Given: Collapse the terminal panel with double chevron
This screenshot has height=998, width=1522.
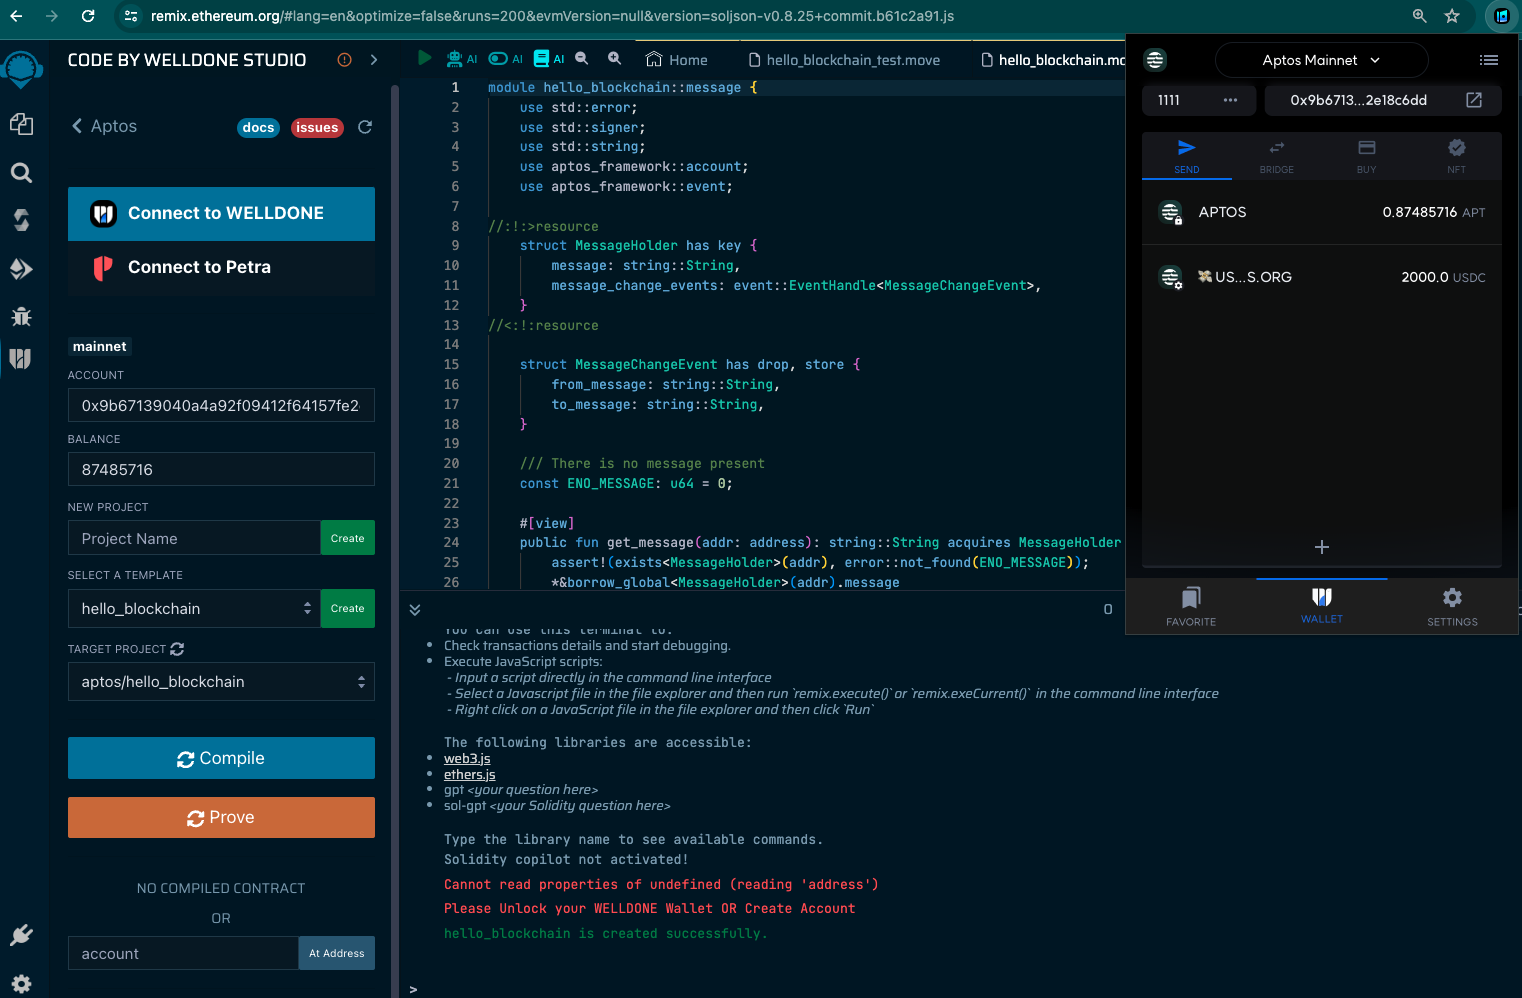Looking at the screenshot, I should [x=415, y=609].
